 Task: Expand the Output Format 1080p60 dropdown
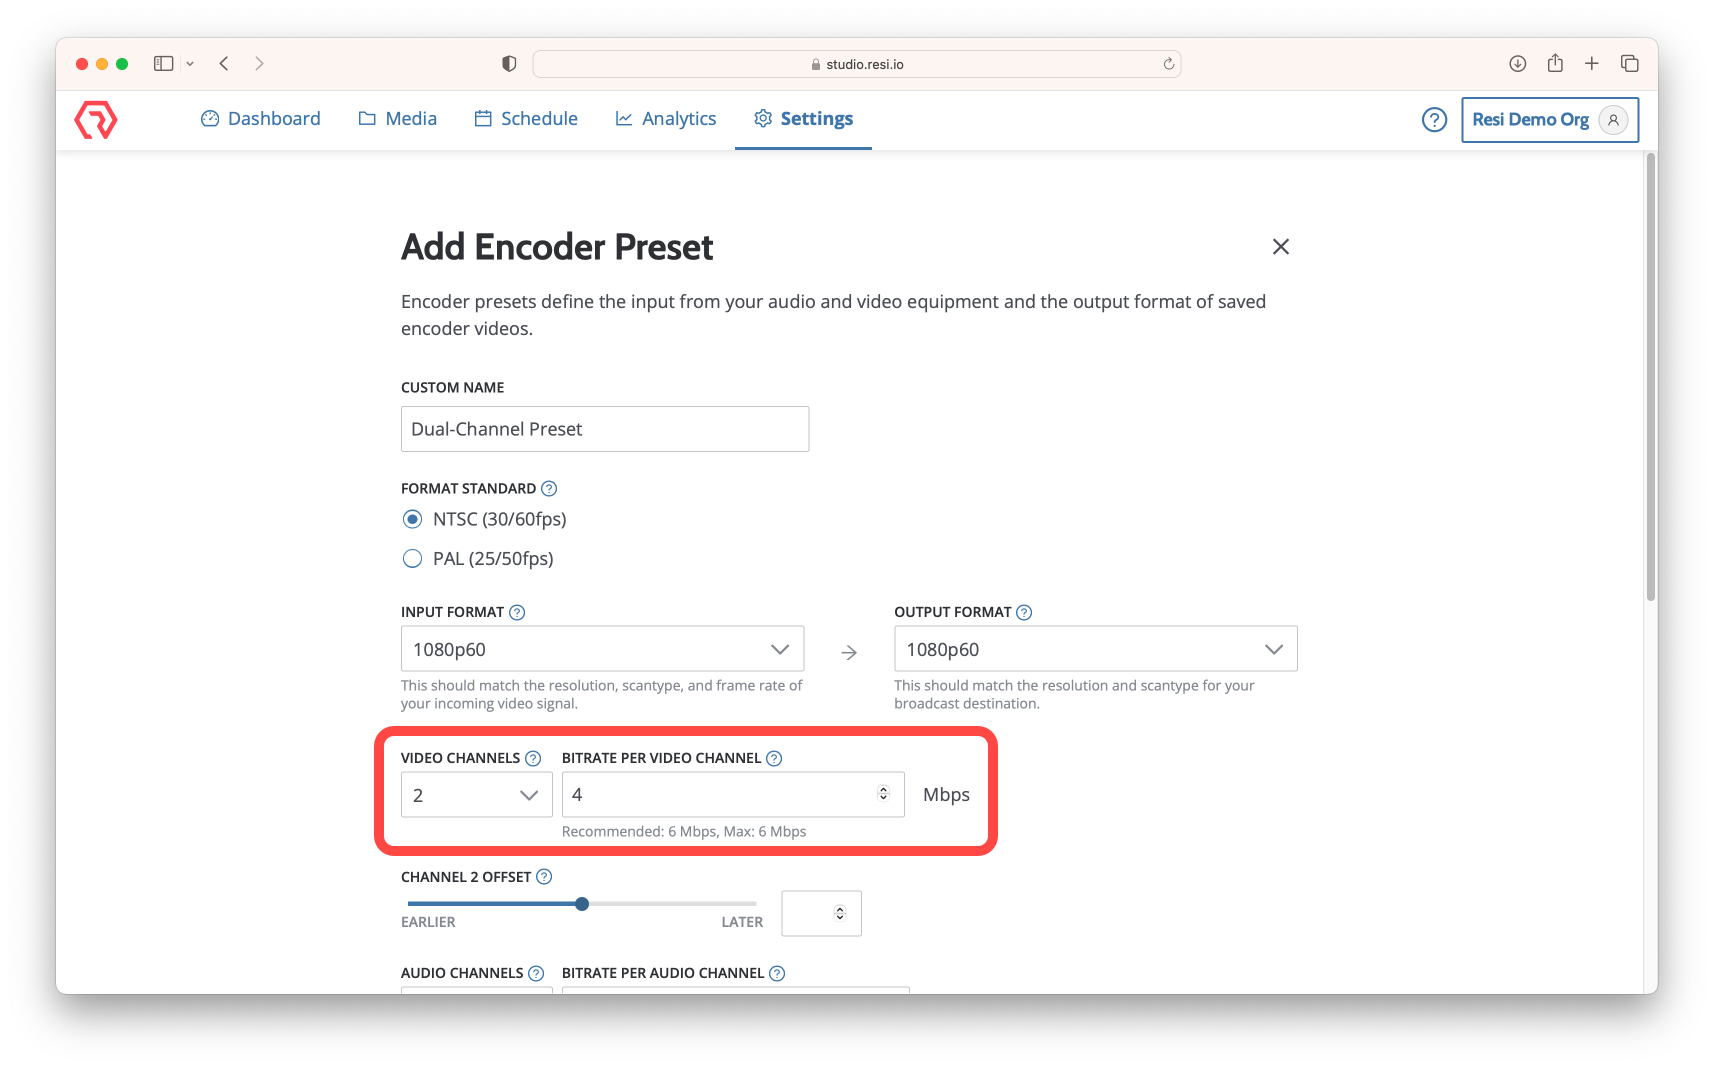pyautogui.click(x=1095, y=649)
